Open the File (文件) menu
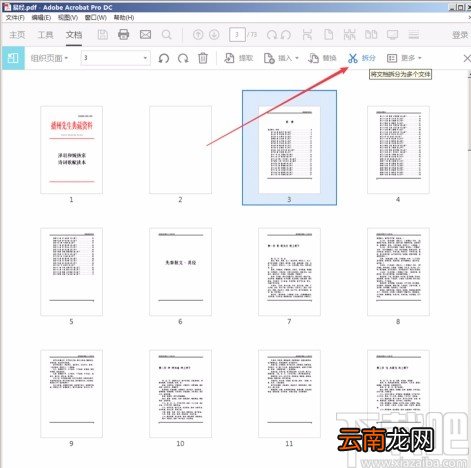The height and width of the screenshot is (468, 471). tap(15, 17)
